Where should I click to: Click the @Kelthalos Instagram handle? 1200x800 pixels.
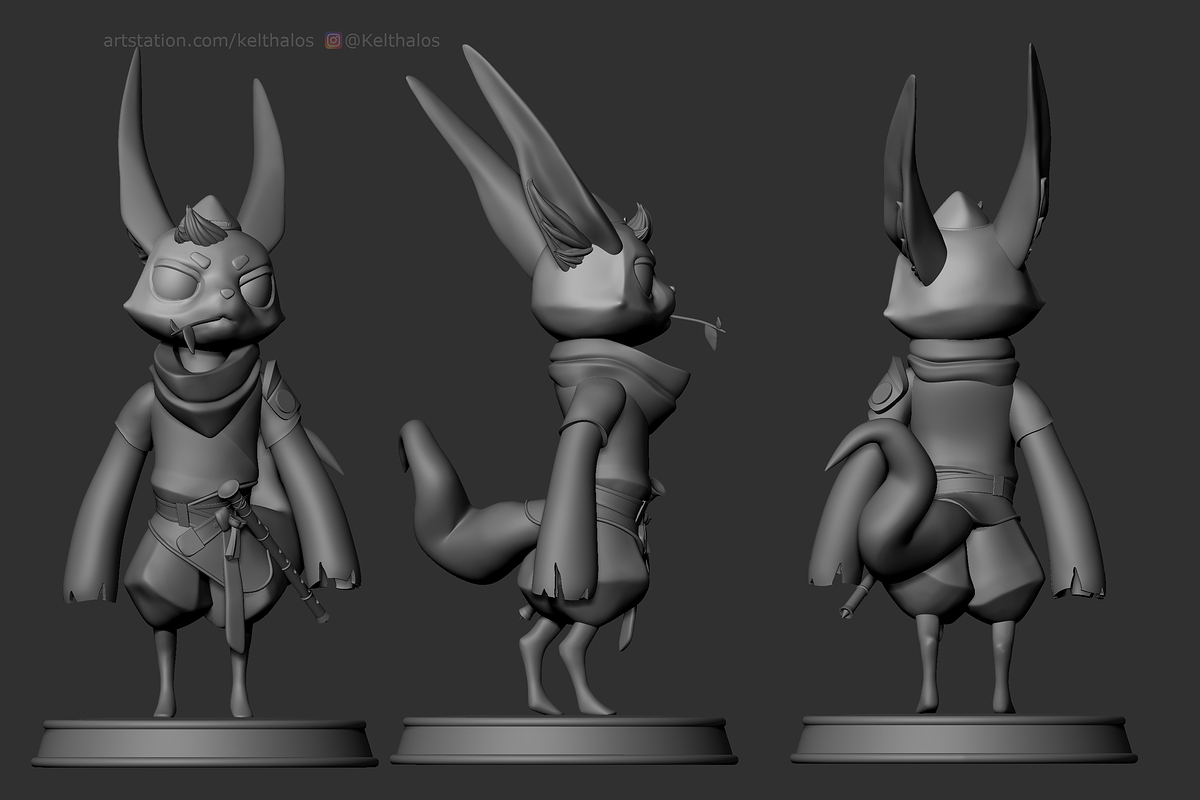[391, 41]
